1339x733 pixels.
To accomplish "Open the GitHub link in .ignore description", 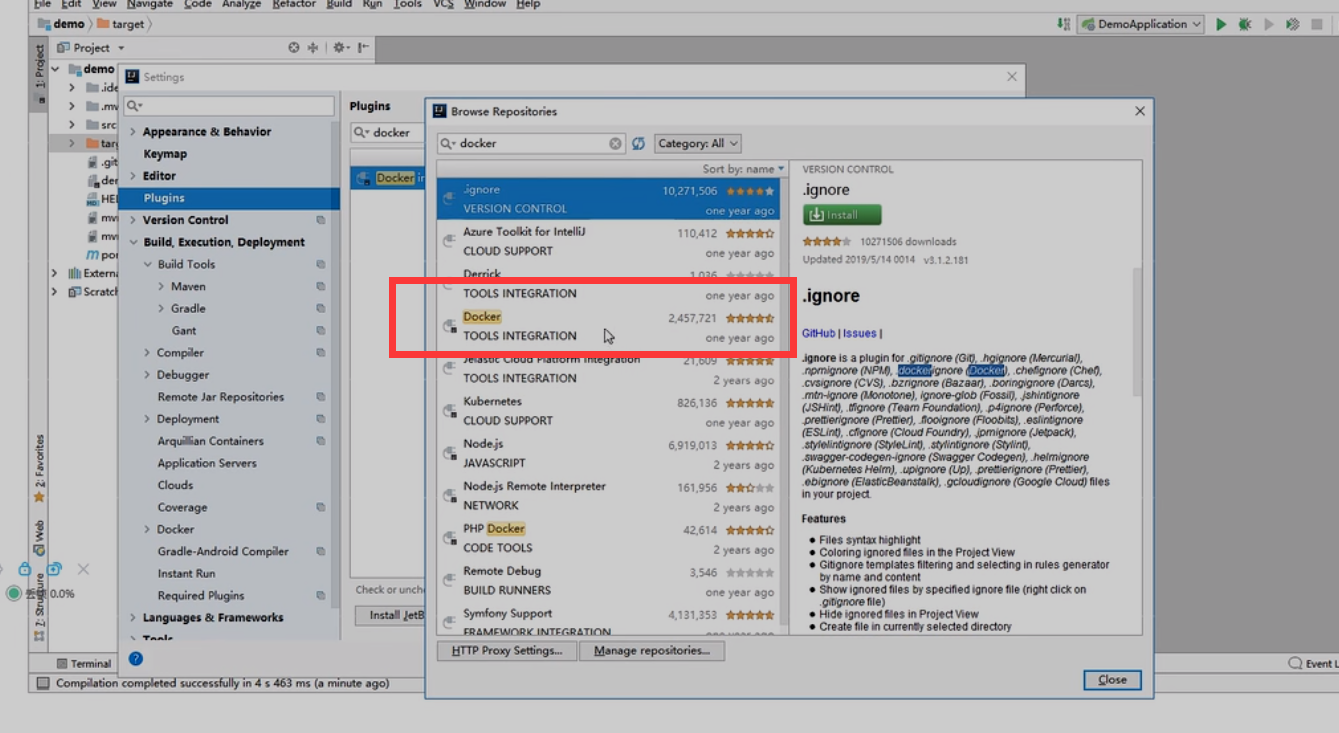I will click(x=818, y=333).
